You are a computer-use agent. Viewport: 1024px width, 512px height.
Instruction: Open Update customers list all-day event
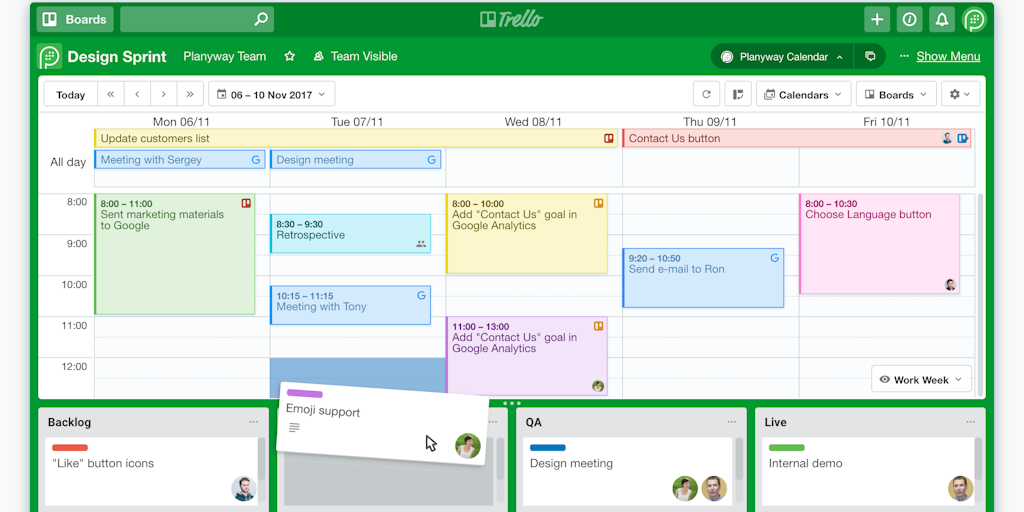[x=355, y=138]
